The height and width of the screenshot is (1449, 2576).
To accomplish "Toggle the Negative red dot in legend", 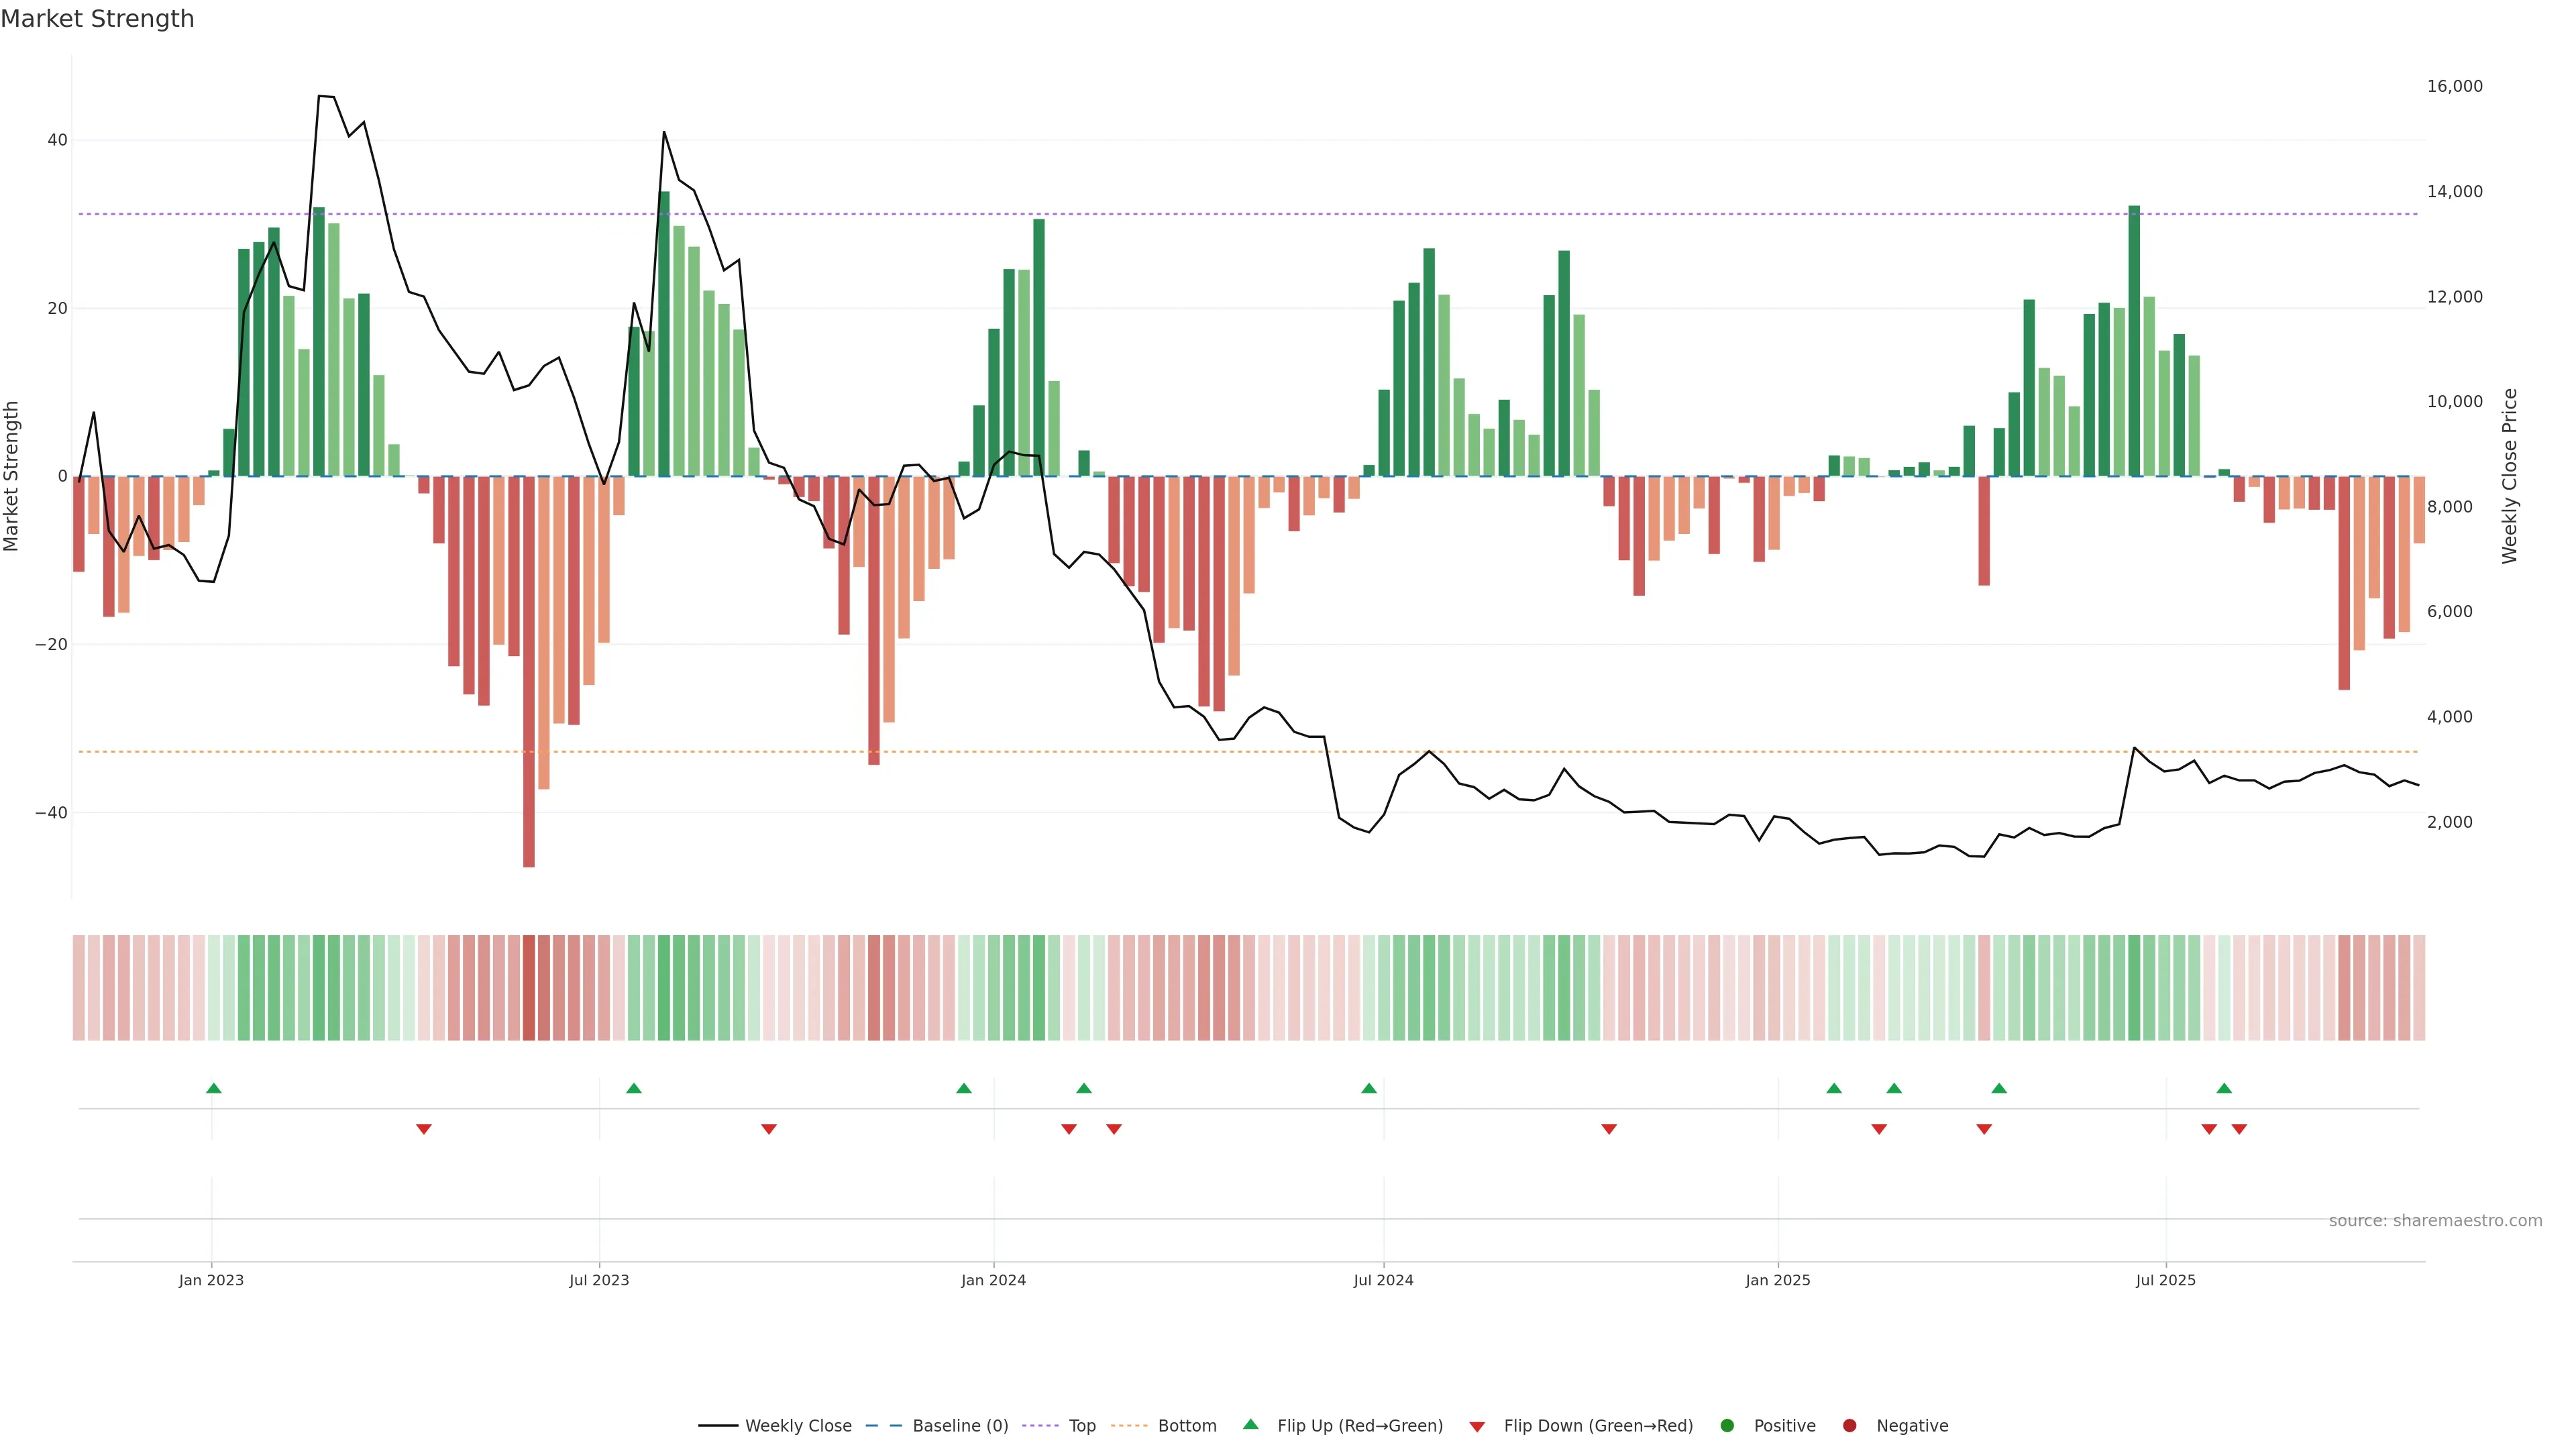I will [1849, 1425].
